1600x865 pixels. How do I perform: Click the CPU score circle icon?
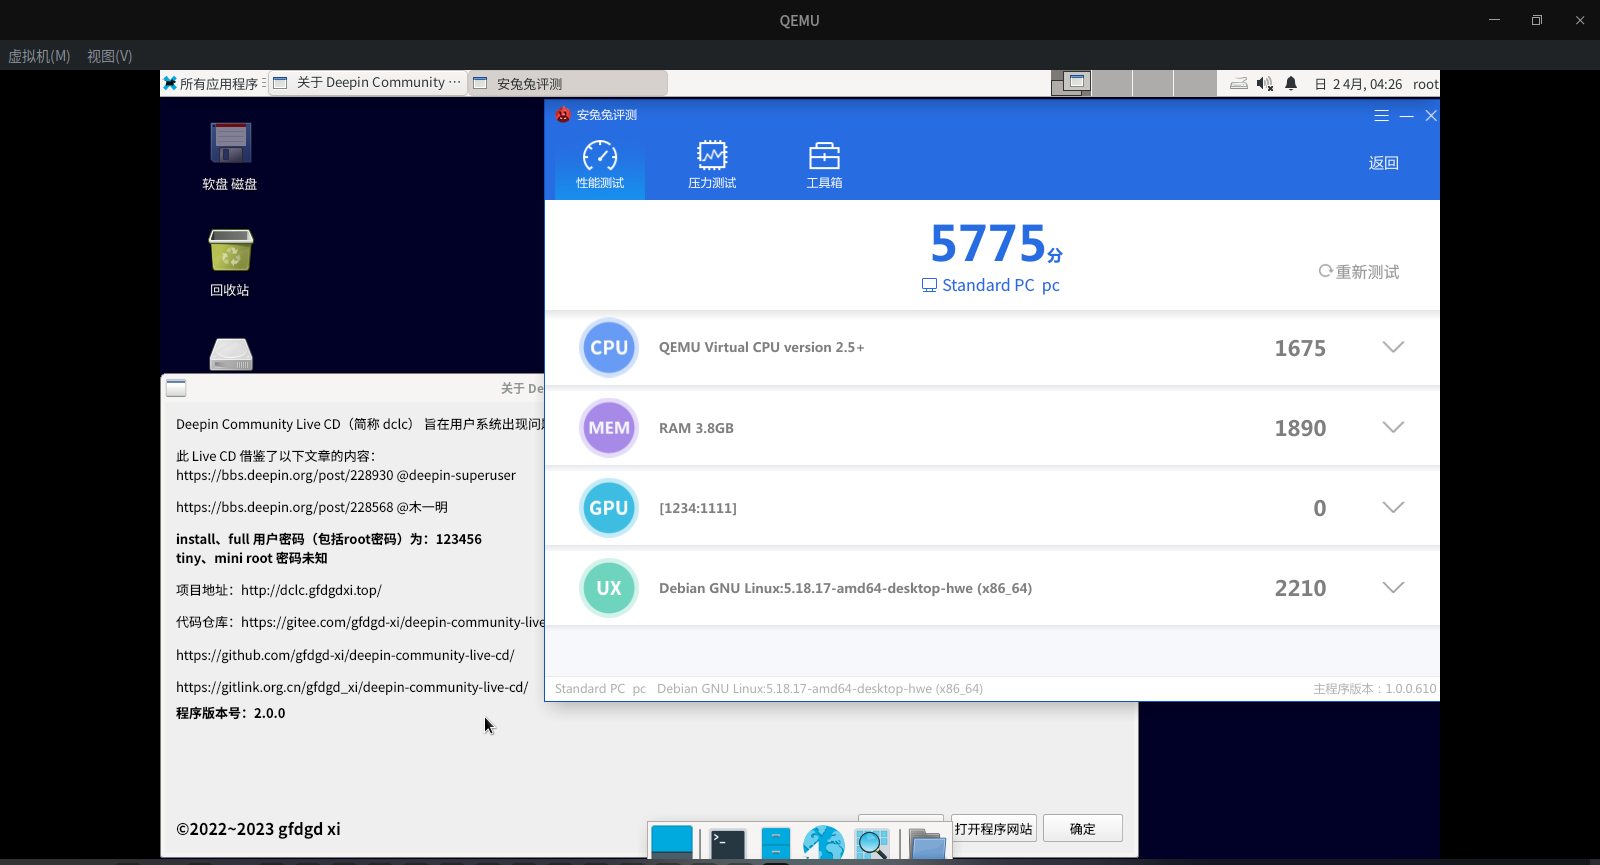[x=609, y=348]
